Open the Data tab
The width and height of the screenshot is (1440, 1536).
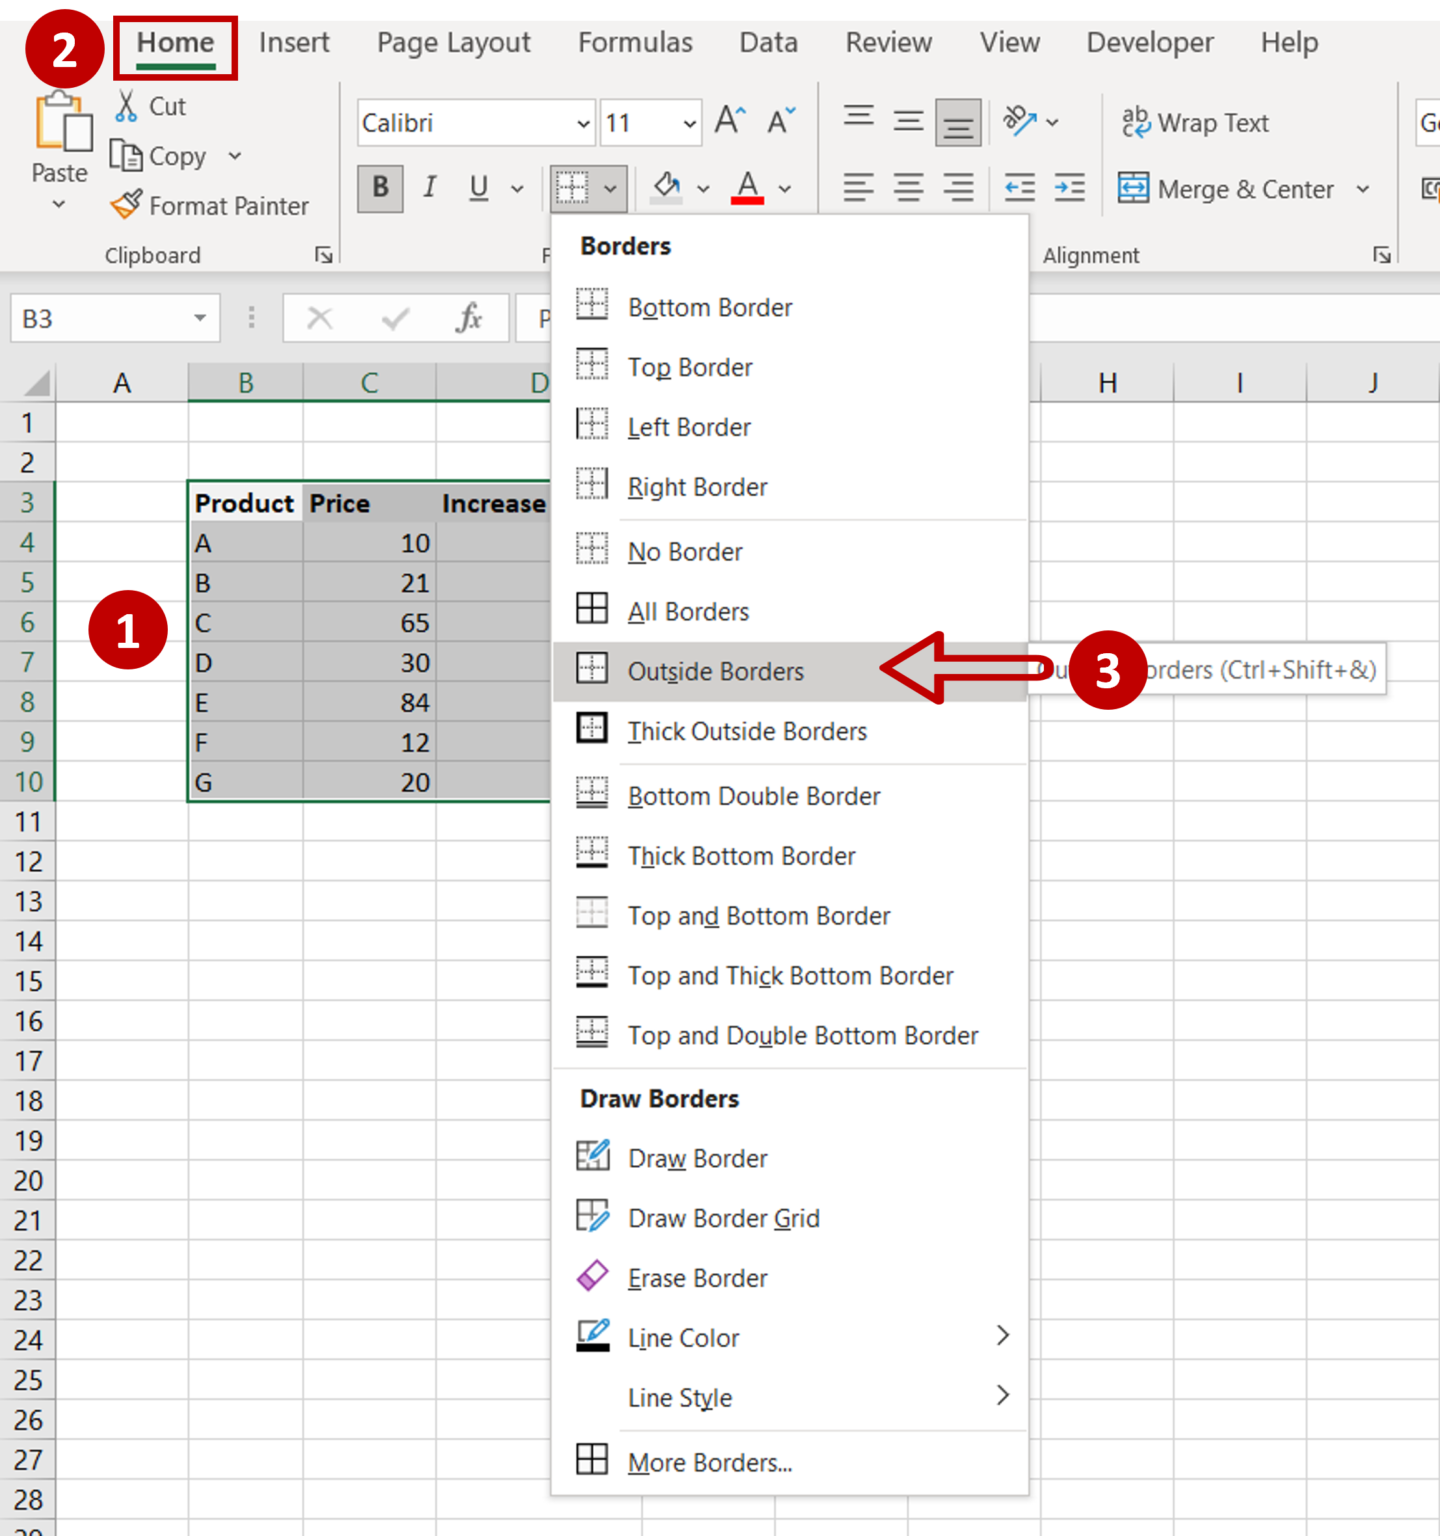point(768,42)
